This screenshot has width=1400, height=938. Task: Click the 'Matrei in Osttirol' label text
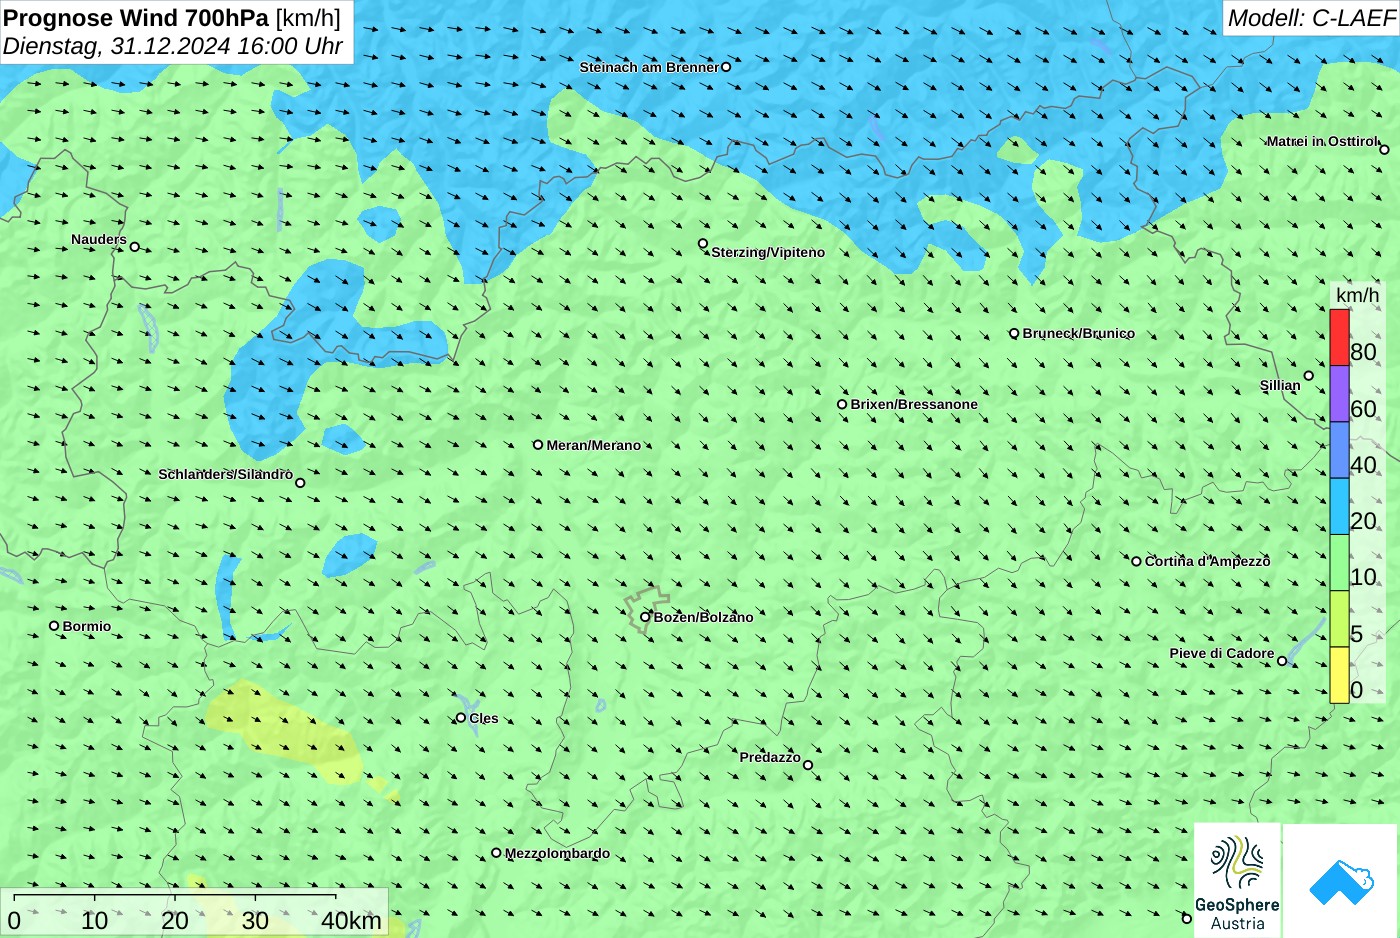pyautogui.click(x=1322, y=141)
